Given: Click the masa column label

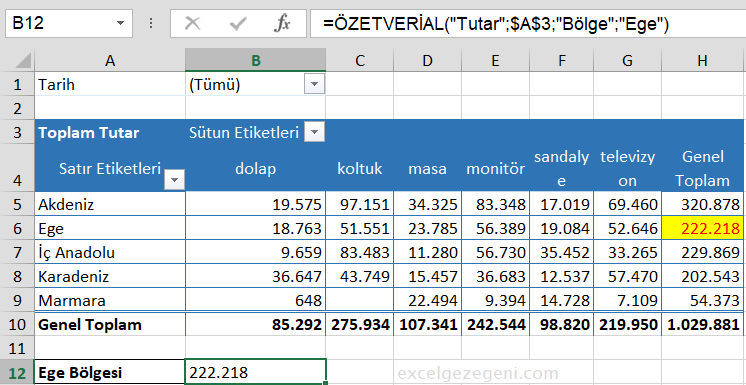Looking at the screenshot, I should click(x=427, y=168).
